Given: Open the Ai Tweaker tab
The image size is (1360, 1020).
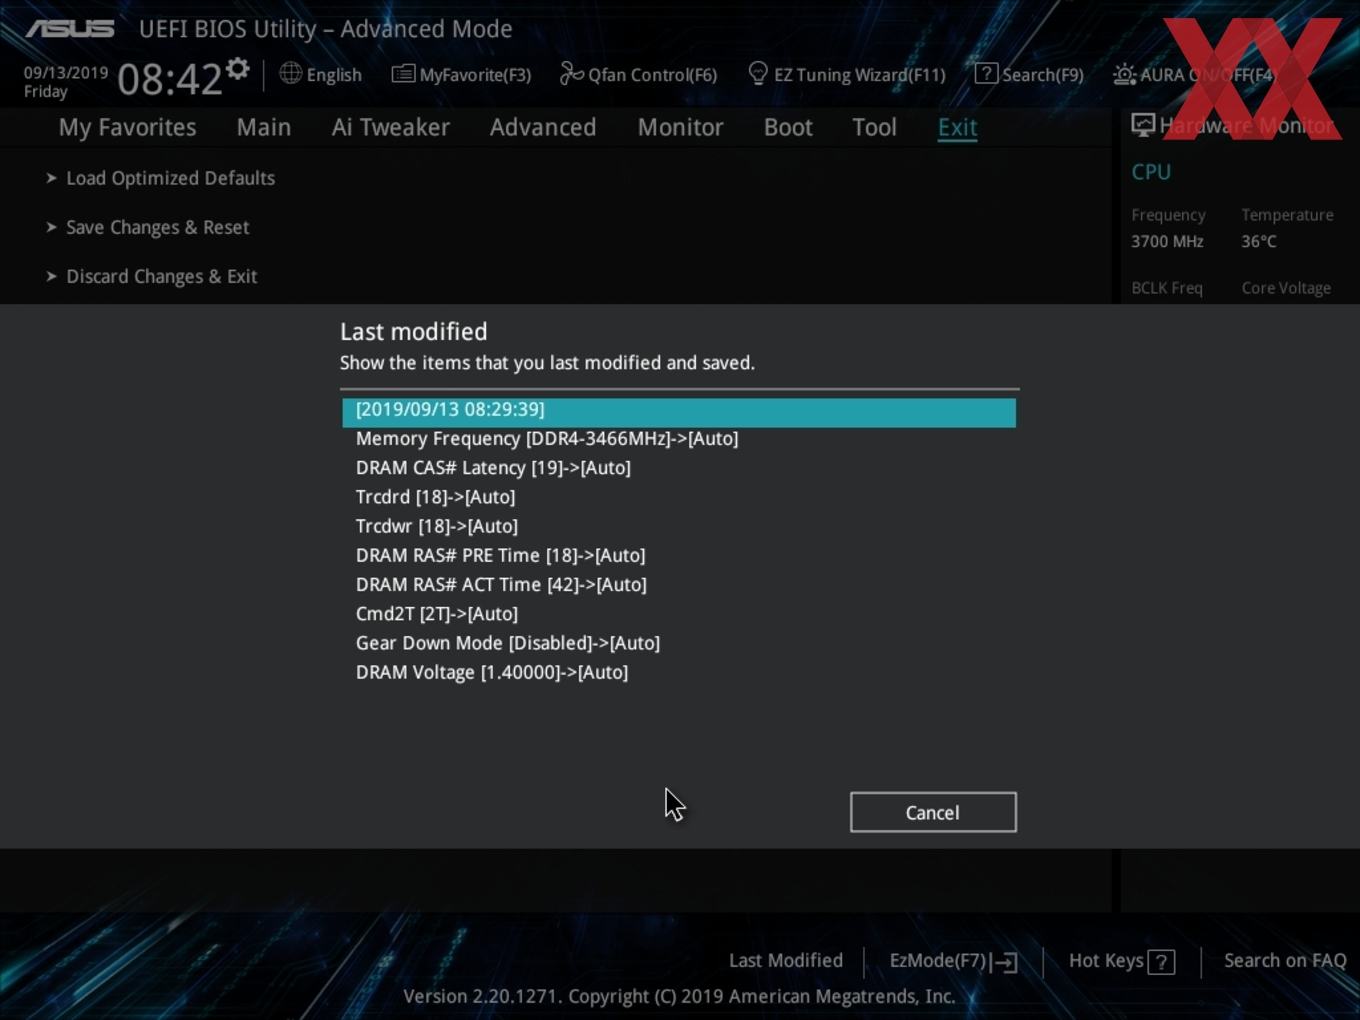Looking at the screenshot, I should (391, 127).
